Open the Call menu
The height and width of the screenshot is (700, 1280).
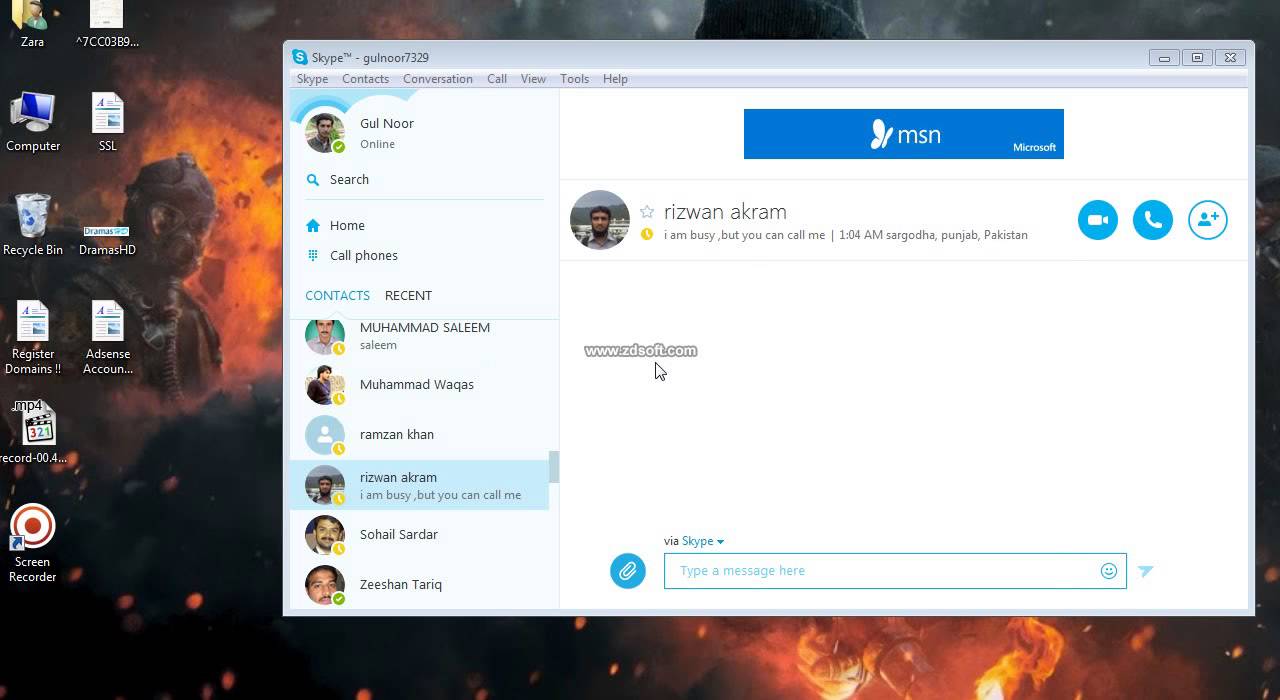coord(497,79)
